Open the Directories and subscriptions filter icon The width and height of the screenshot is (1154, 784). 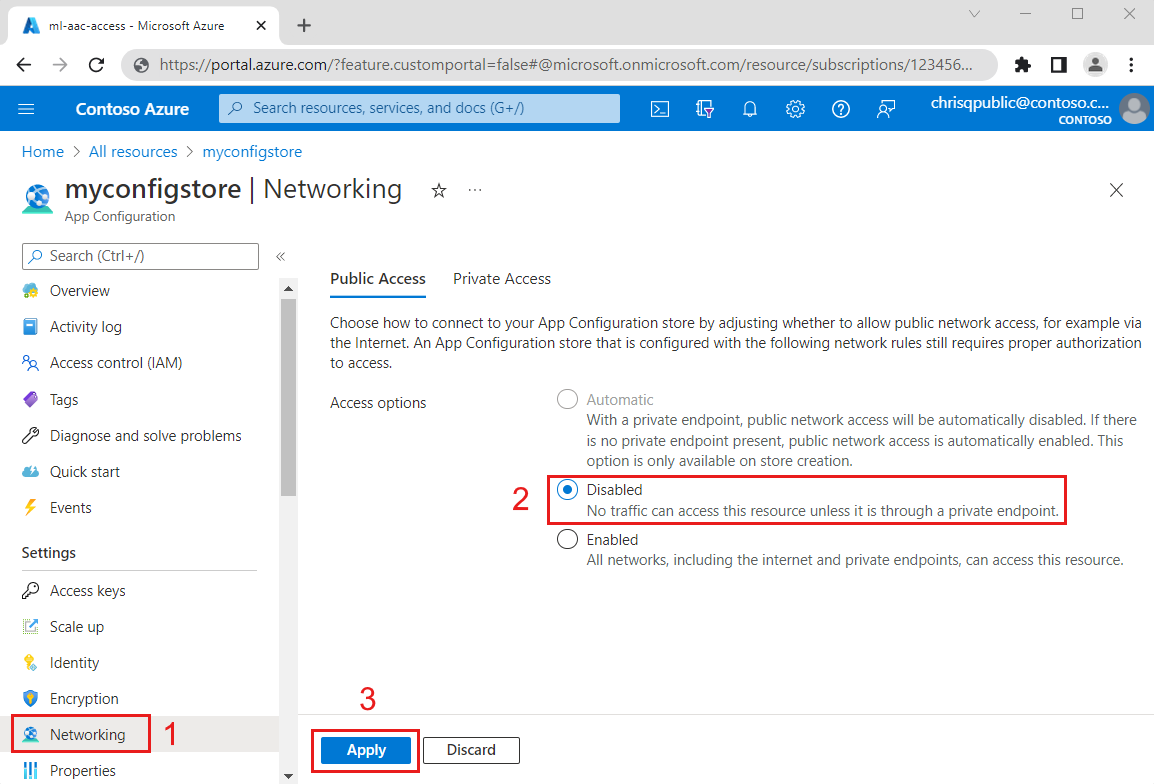point(704,109)
